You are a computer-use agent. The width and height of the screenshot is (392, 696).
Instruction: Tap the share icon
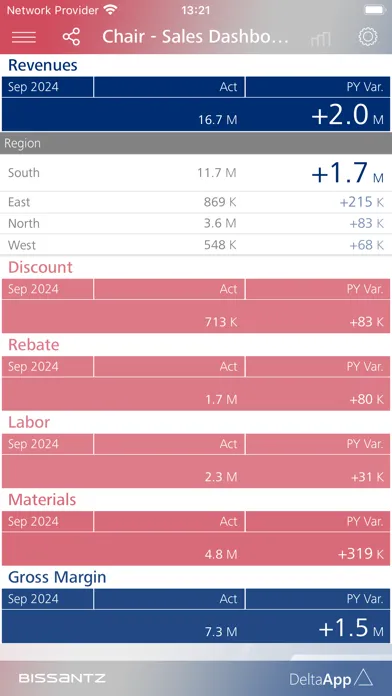(x=71, y=37)
